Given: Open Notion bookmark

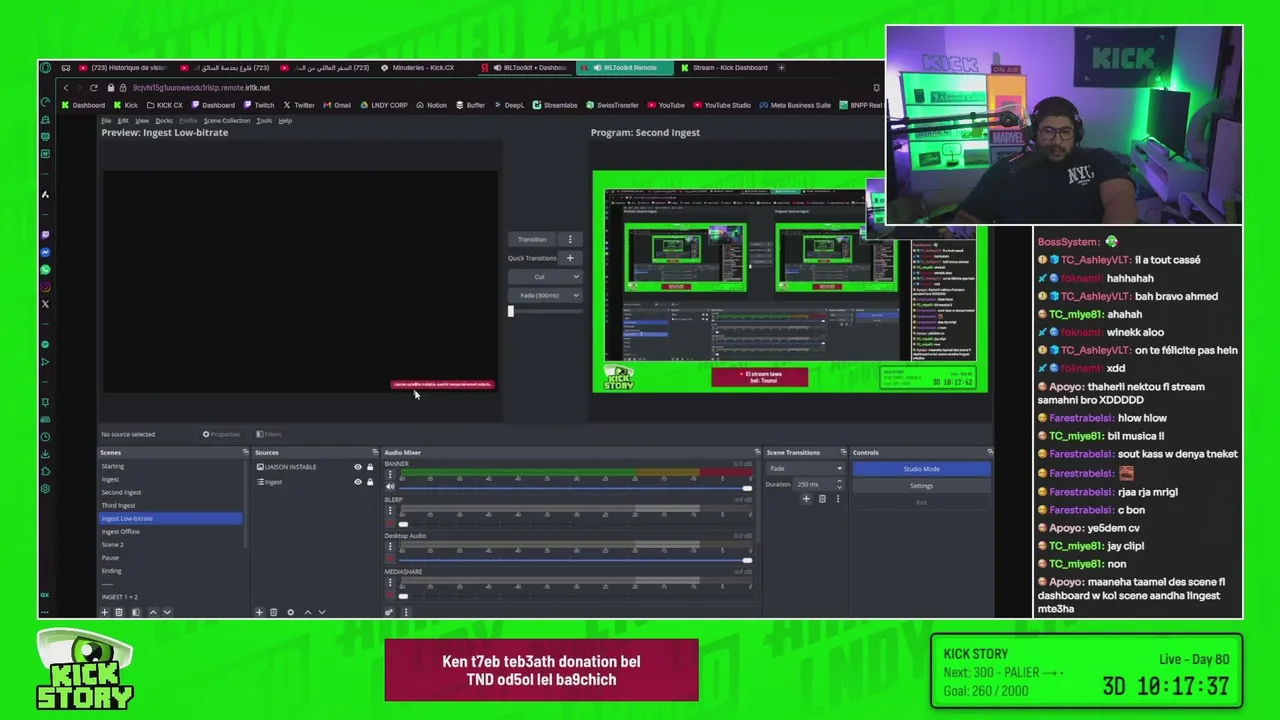Looking at the screenshot, I should [431, 105].
